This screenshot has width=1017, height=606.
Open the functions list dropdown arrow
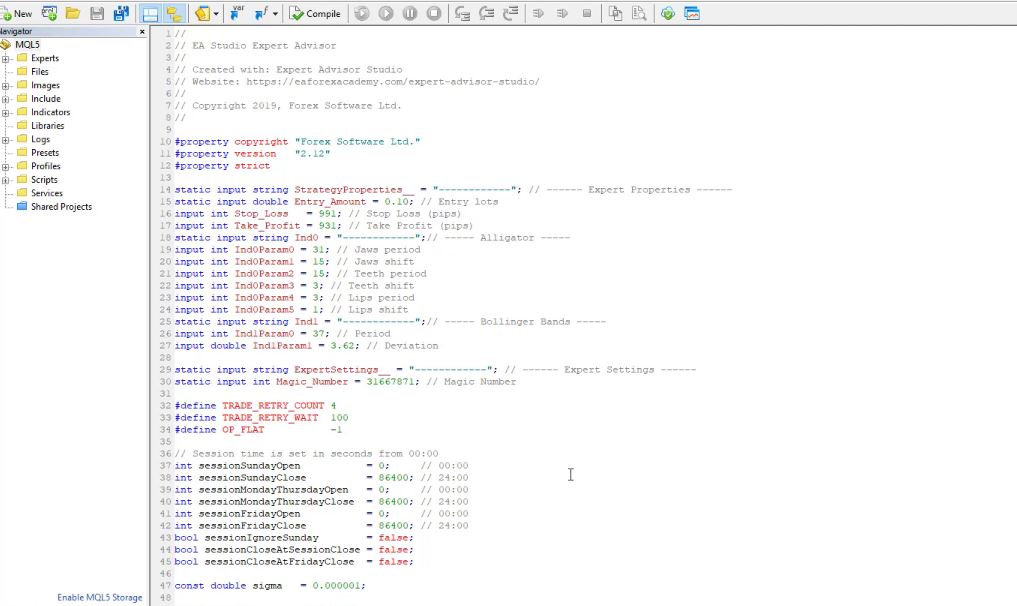[x=275, y=14]
